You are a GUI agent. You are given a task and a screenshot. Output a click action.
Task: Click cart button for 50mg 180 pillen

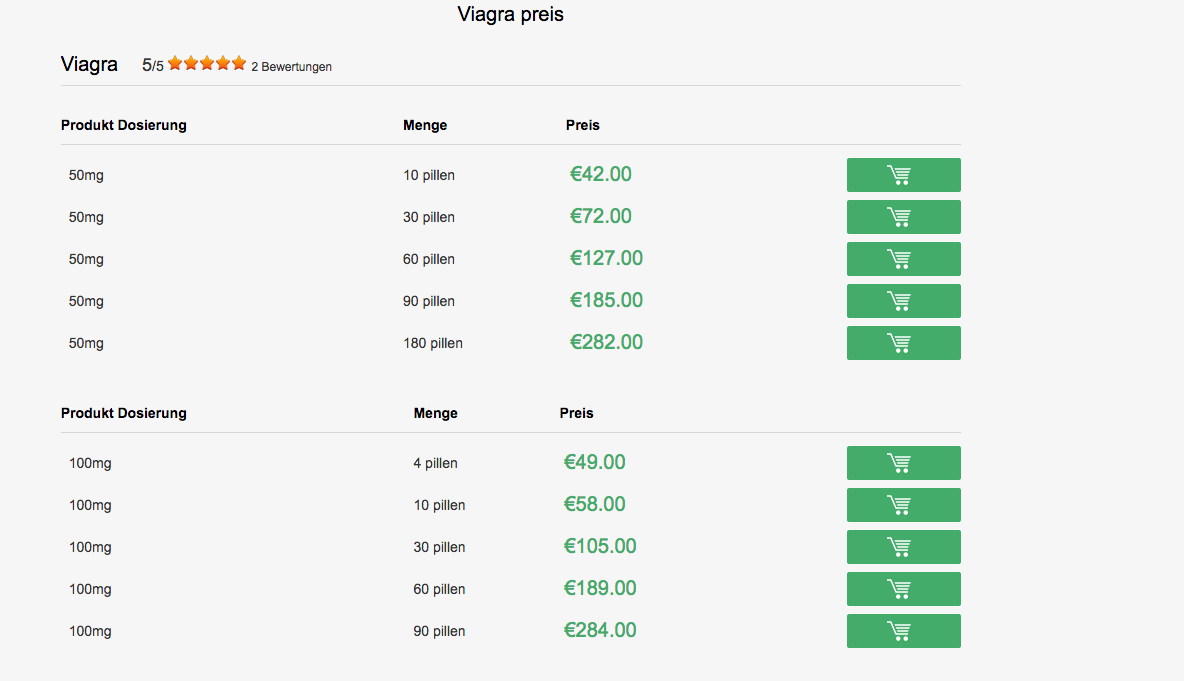coord(903,343)
